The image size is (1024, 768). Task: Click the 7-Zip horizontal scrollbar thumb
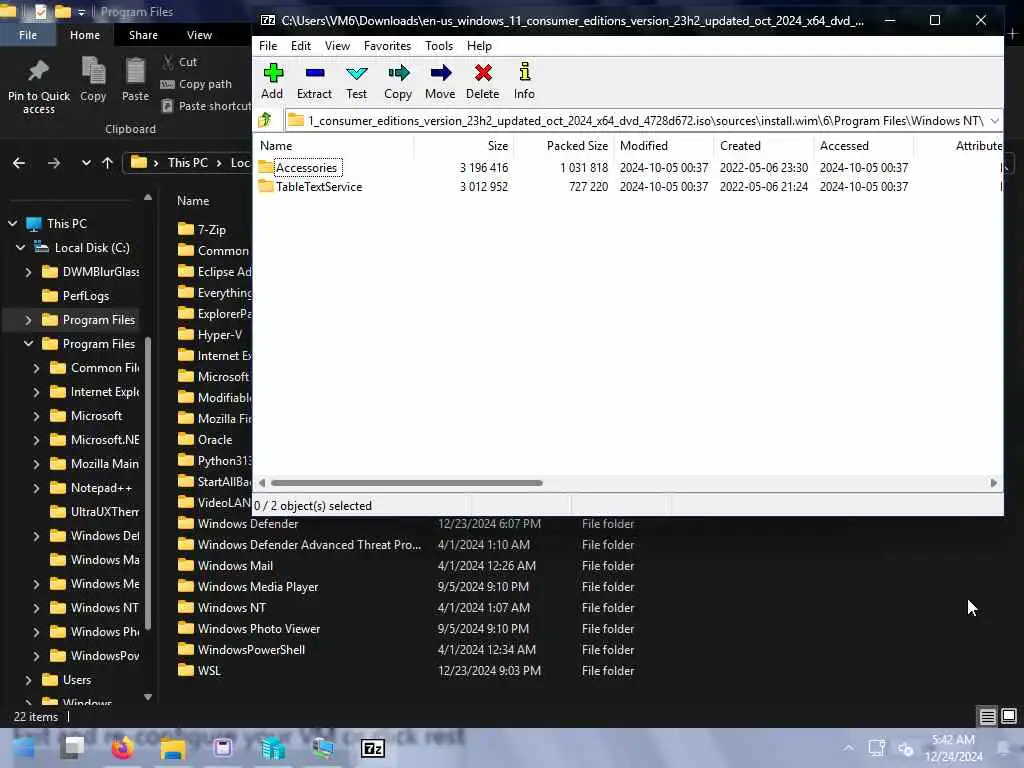pos(406,483)
